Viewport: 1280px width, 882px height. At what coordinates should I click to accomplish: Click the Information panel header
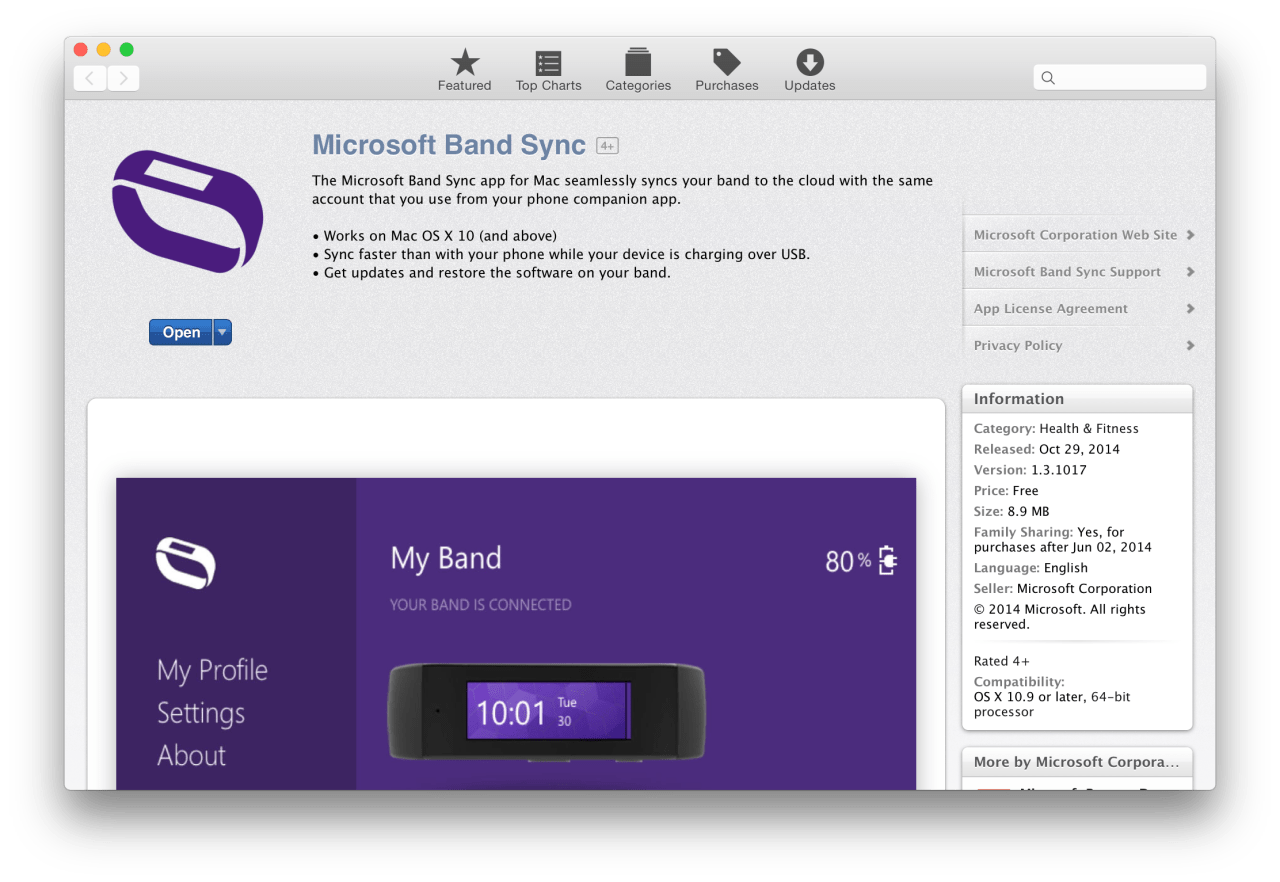tap(1077, 399)
